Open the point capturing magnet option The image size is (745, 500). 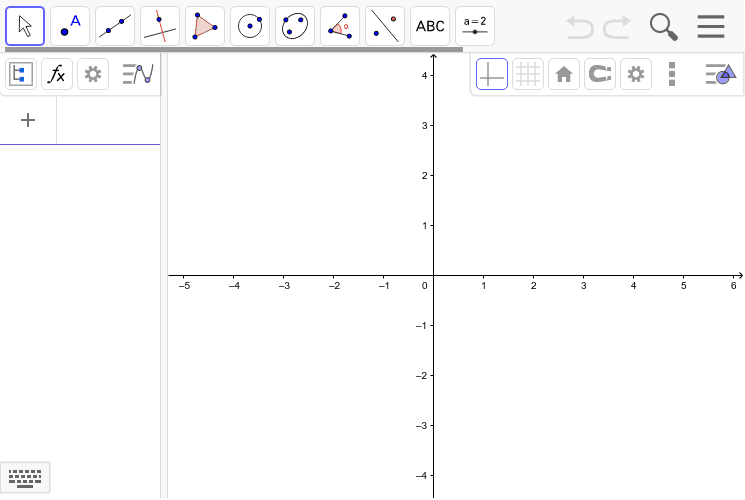coord(600,74)
